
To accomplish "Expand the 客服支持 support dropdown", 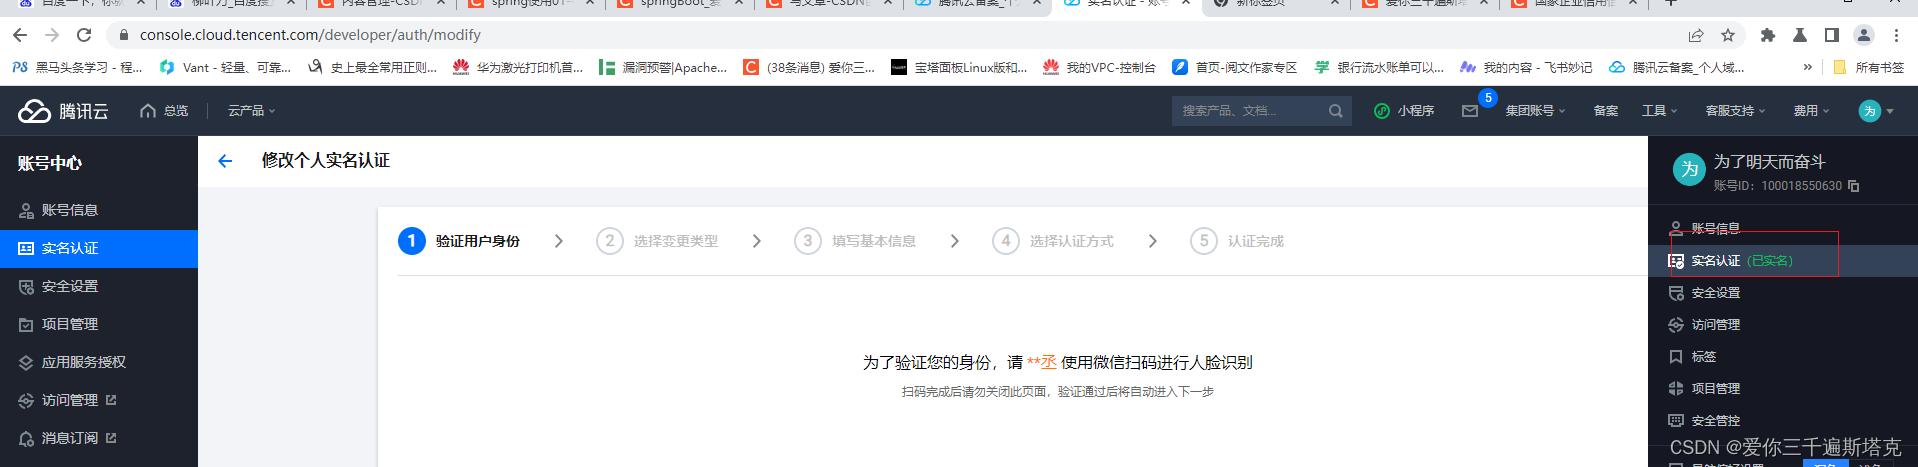I will click(x=1735, y=111).
